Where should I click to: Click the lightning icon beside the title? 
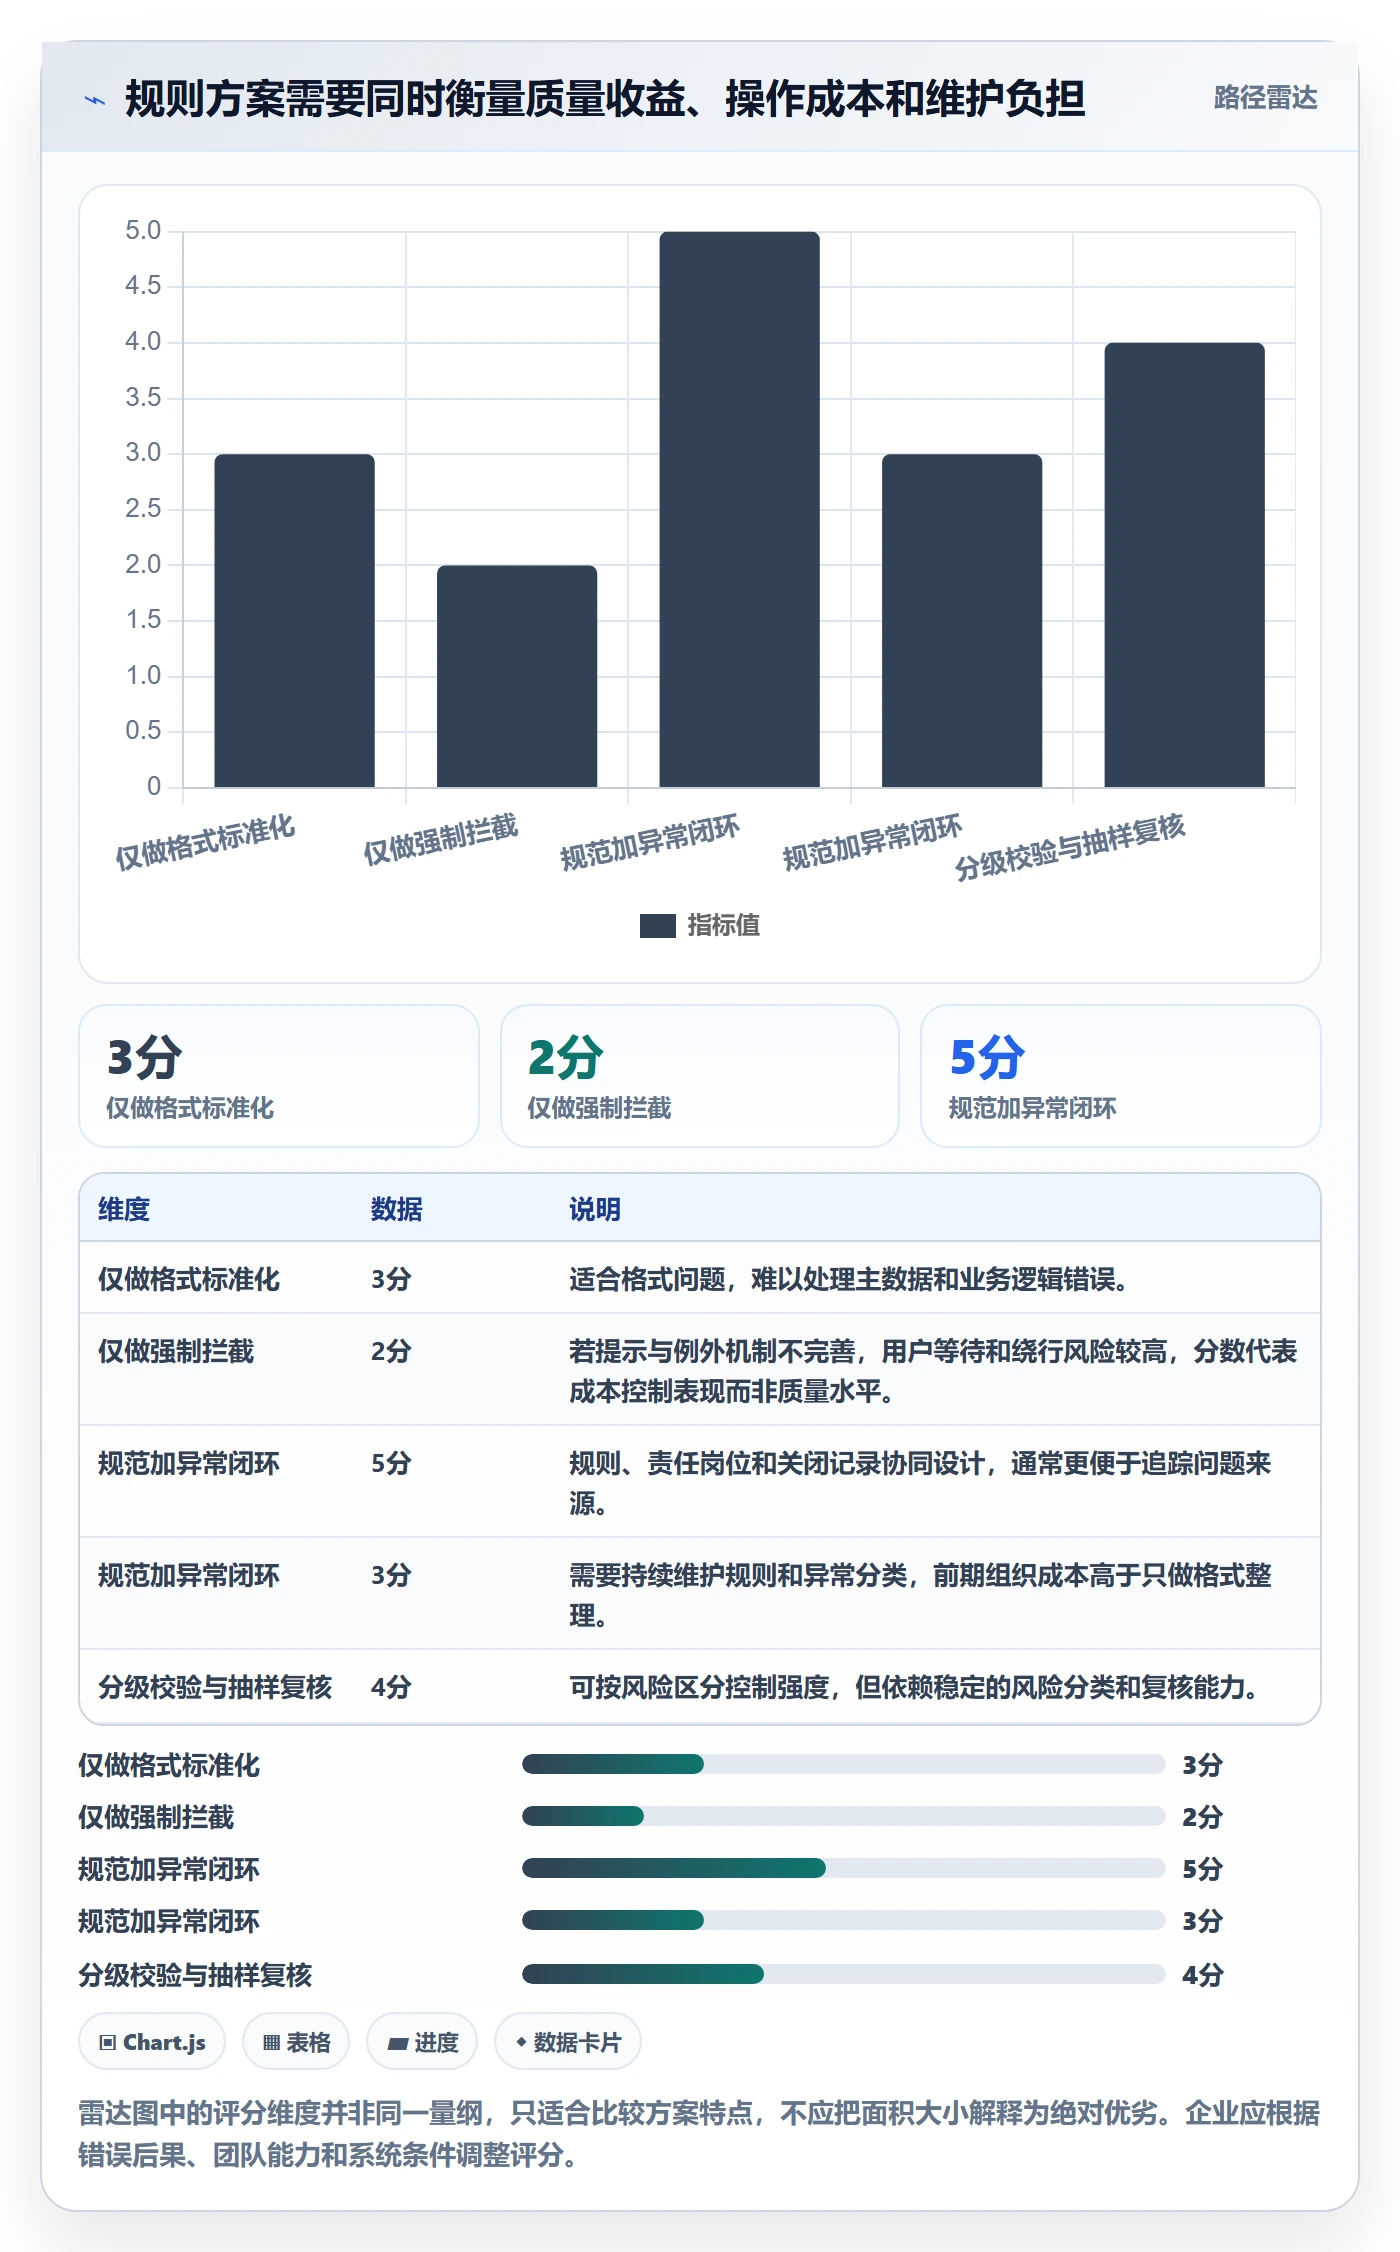point(95,100)
